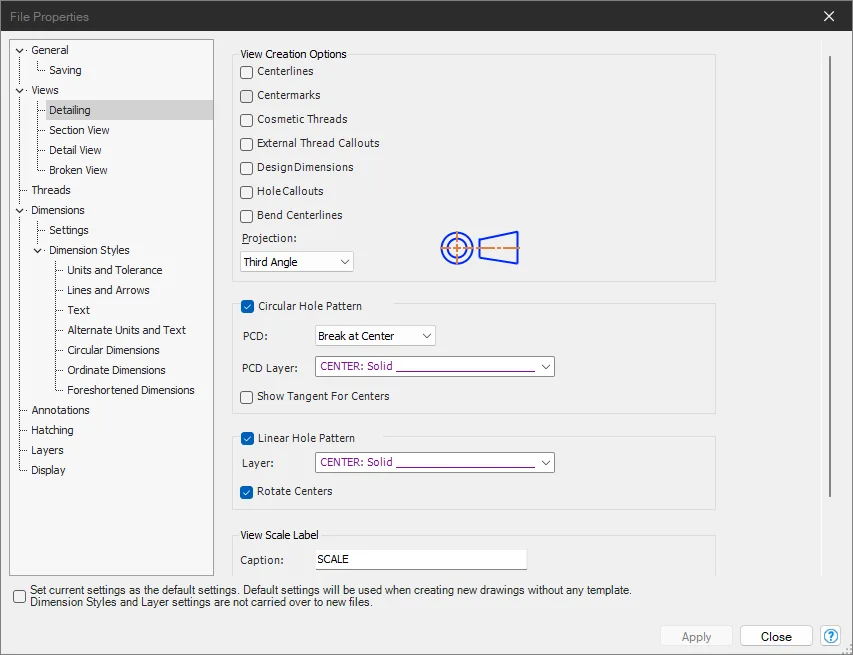This screenshot has height=655, width=853.
Task: Select Section View in the tree
Action: (x=79, y=130)
